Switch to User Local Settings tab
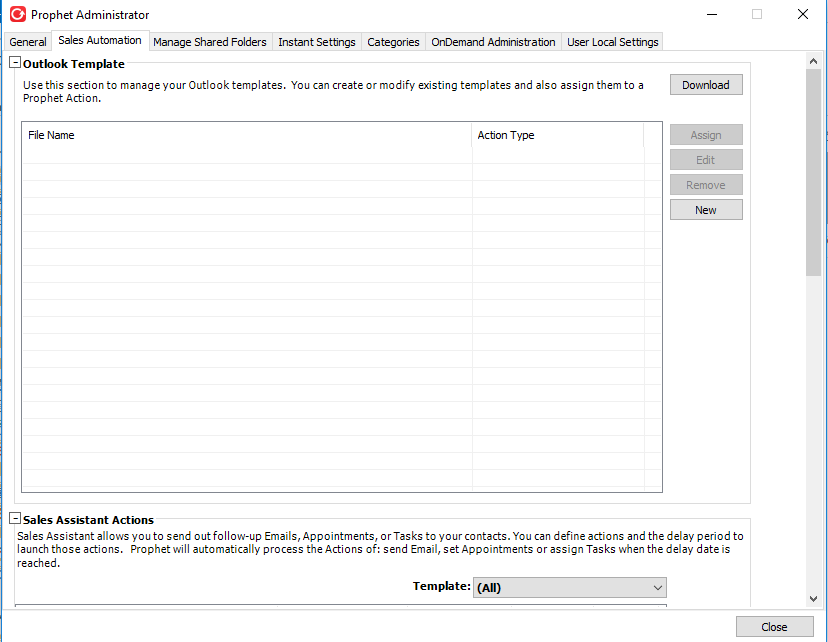The height and width of the screenshot is (642, 828). (613, 42)
